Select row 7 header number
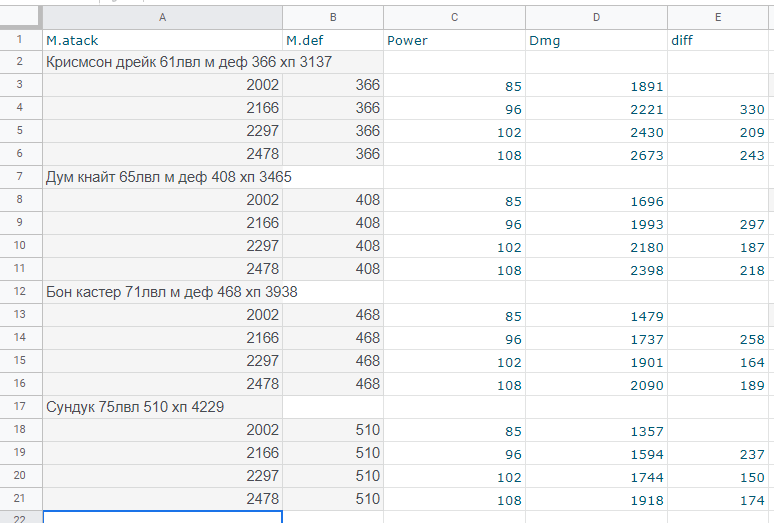The image size is (774, 523). 20,177
